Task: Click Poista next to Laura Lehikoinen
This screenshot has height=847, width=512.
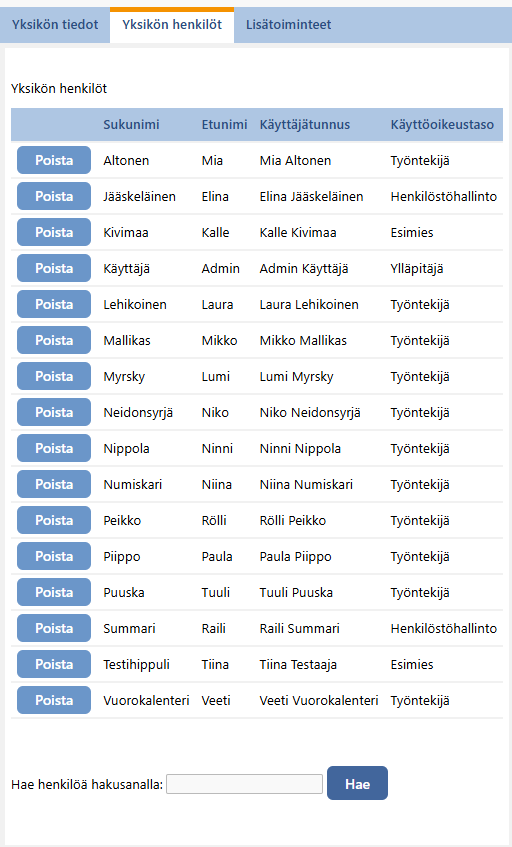Action: tap(54, 304)
